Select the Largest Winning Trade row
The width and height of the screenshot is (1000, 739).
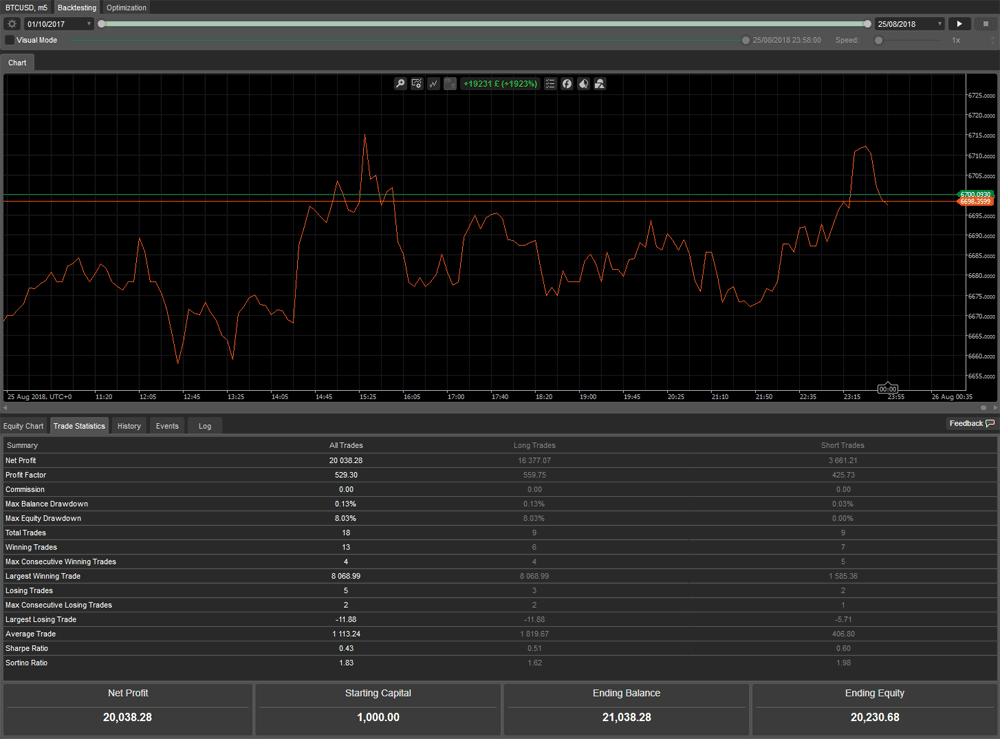click(x=500, y=576)
